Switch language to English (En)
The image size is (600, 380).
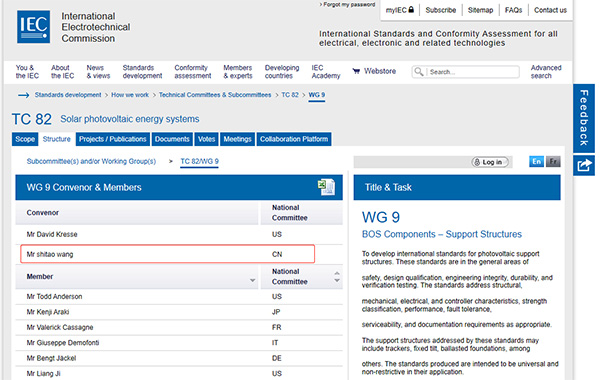tap(536, 161)
